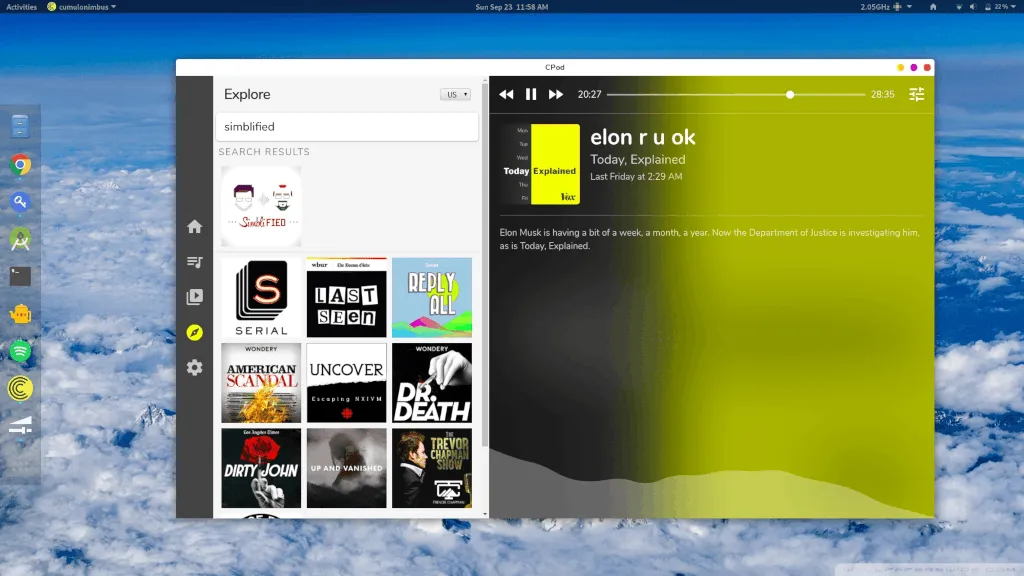The image size is (1024, 576).
Task: Launch Google Chrome from the dock
Action: click(21, 165)
